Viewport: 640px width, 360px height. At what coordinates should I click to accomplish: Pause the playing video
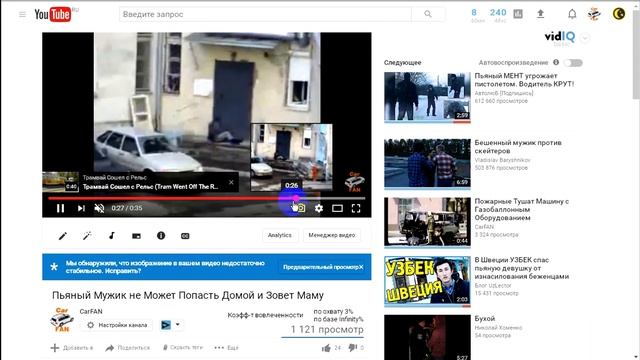tap(60, 208)
